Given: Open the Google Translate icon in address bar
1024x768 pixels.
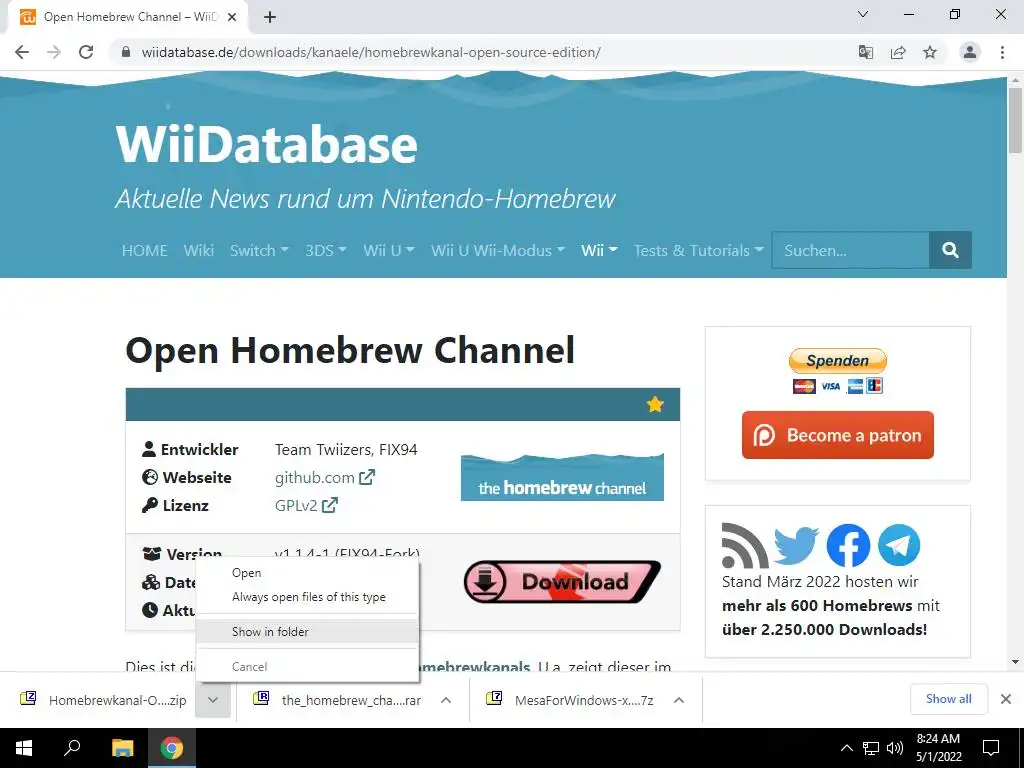Looking at the screenshot, I should 866,52.
